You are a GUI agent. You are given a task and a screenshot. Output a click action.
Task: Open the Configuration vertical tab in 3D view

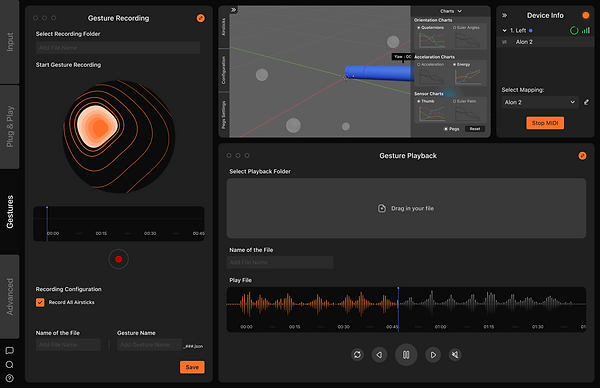point(224,70)
